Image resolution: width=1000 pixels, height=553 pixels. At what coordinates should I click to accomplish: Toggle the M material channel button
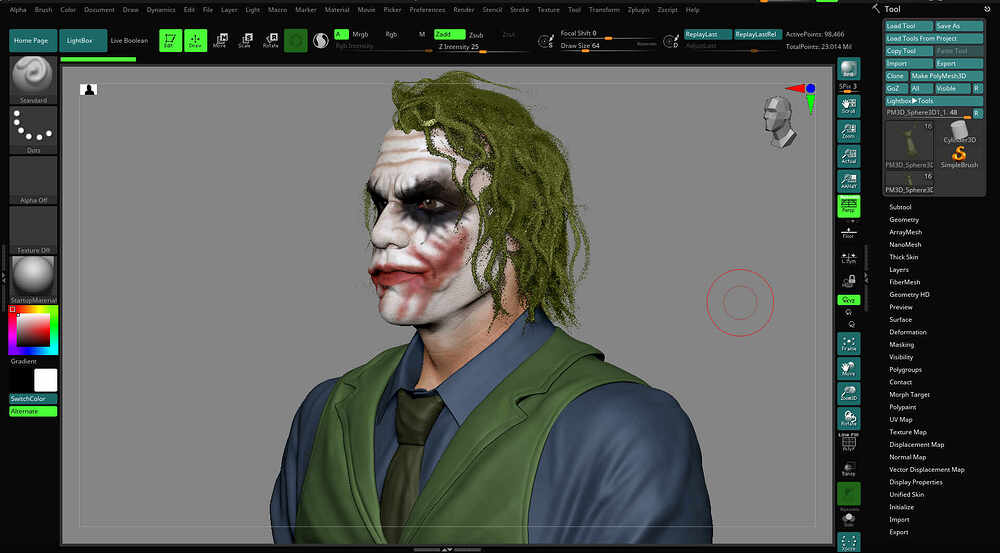point(422,34)
